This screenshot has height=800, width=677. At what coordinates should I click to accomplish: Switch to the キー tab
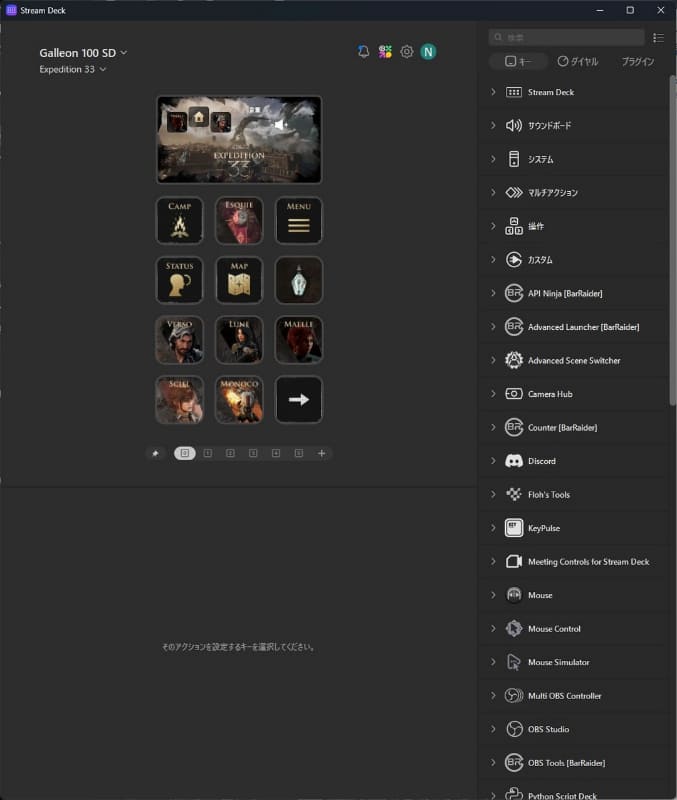pyautogui.click(x=518, y=61)
